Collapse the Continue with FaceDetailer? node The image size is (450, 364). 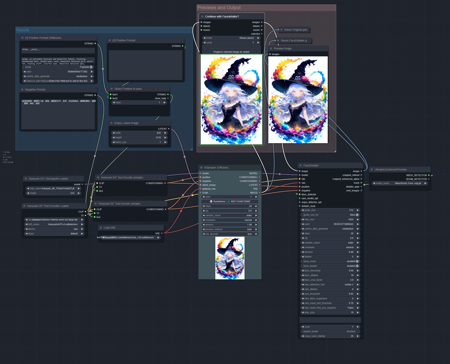pyautogui.click(x=202, y=16)
